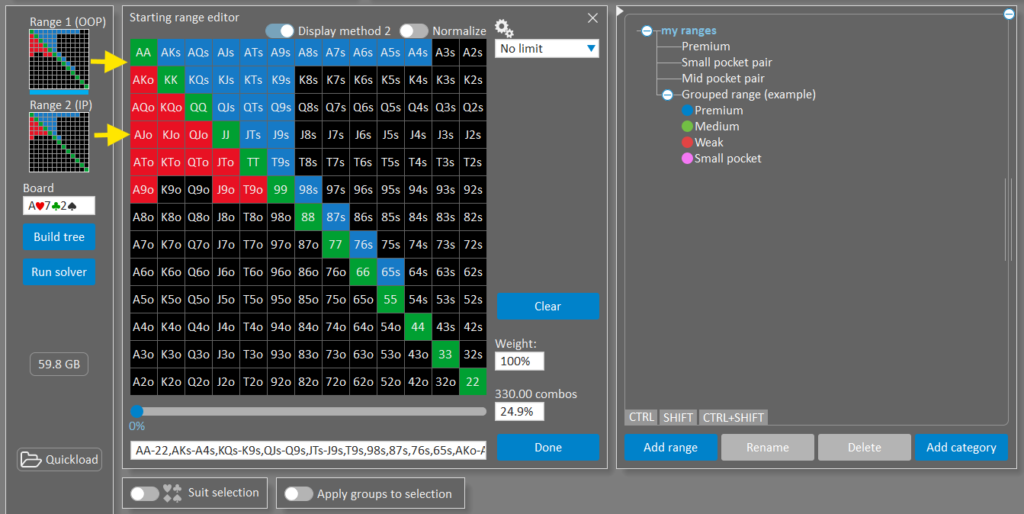Click the Add range button
This screenshot has height=514, width=1024.
(670, 447)
